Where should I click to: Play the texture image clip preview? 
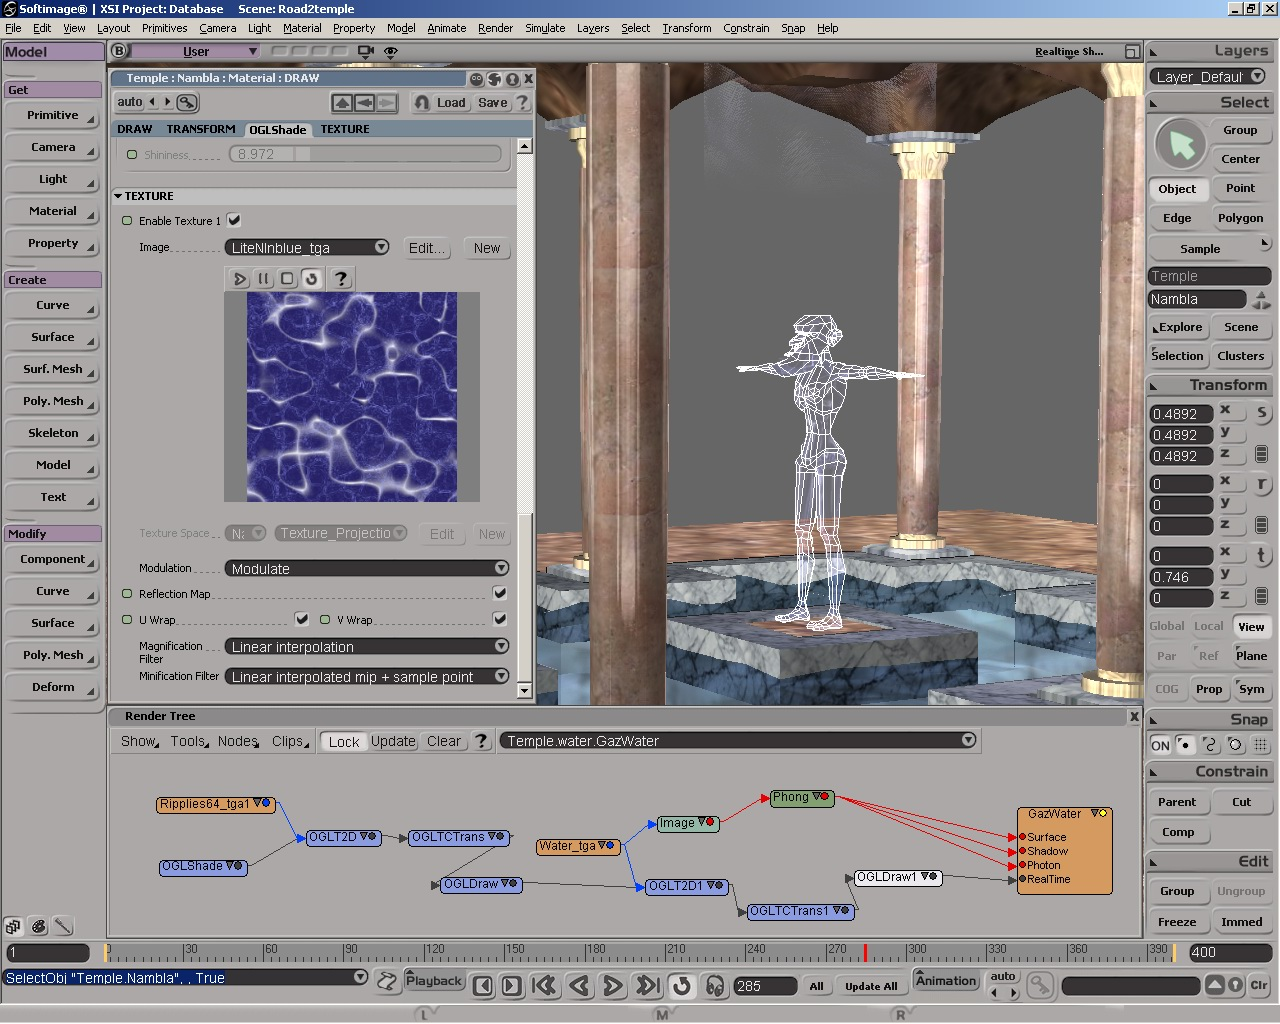[x=240, y=279]
